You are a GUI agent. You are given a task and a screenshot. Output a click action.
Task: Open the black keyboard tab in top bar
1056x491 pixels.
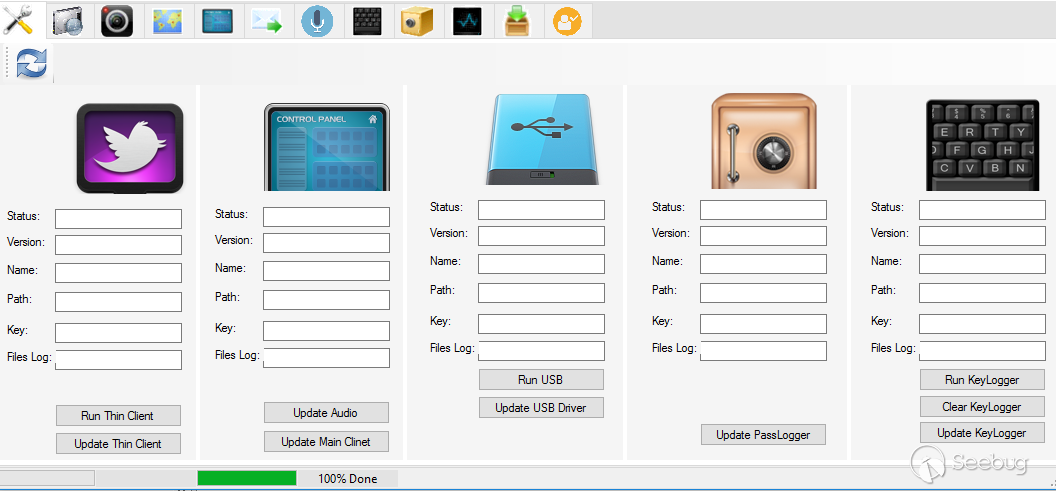367,21
